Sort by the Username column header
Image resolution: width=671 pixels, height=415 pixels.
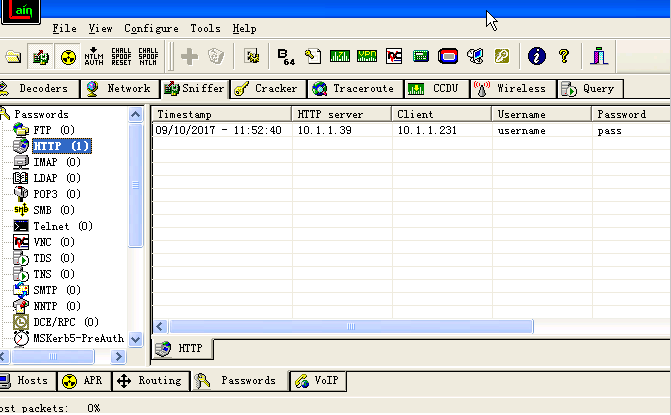click(x=541, y=114)
